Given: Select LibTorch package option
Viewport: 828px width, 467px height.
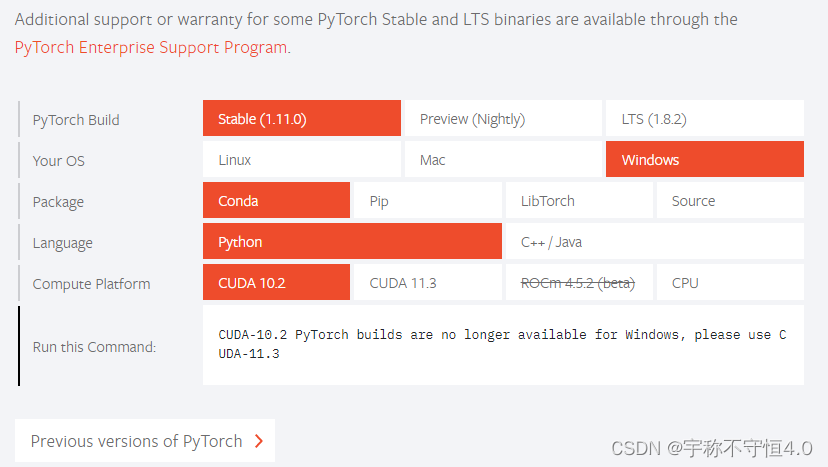Looking at the screenshot, I should (578, 201).
